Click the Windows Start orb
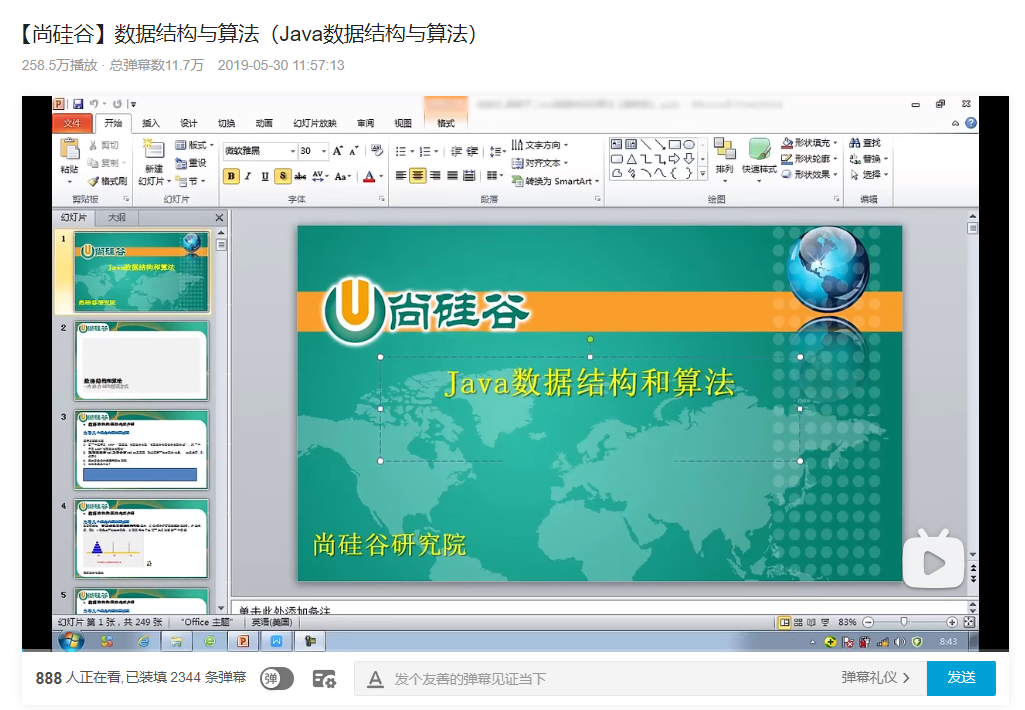 (x=71, y=641)
